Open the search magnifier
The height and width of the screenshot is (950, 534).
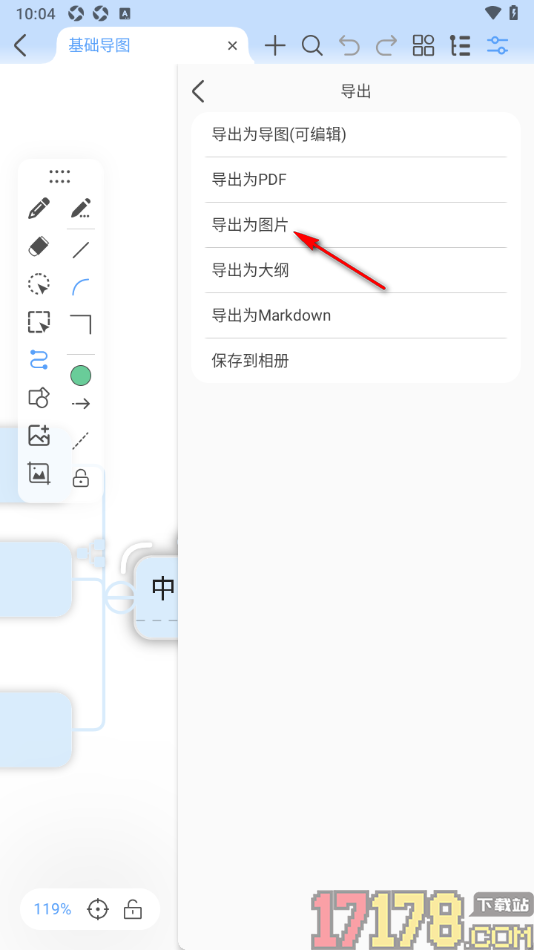312,45
